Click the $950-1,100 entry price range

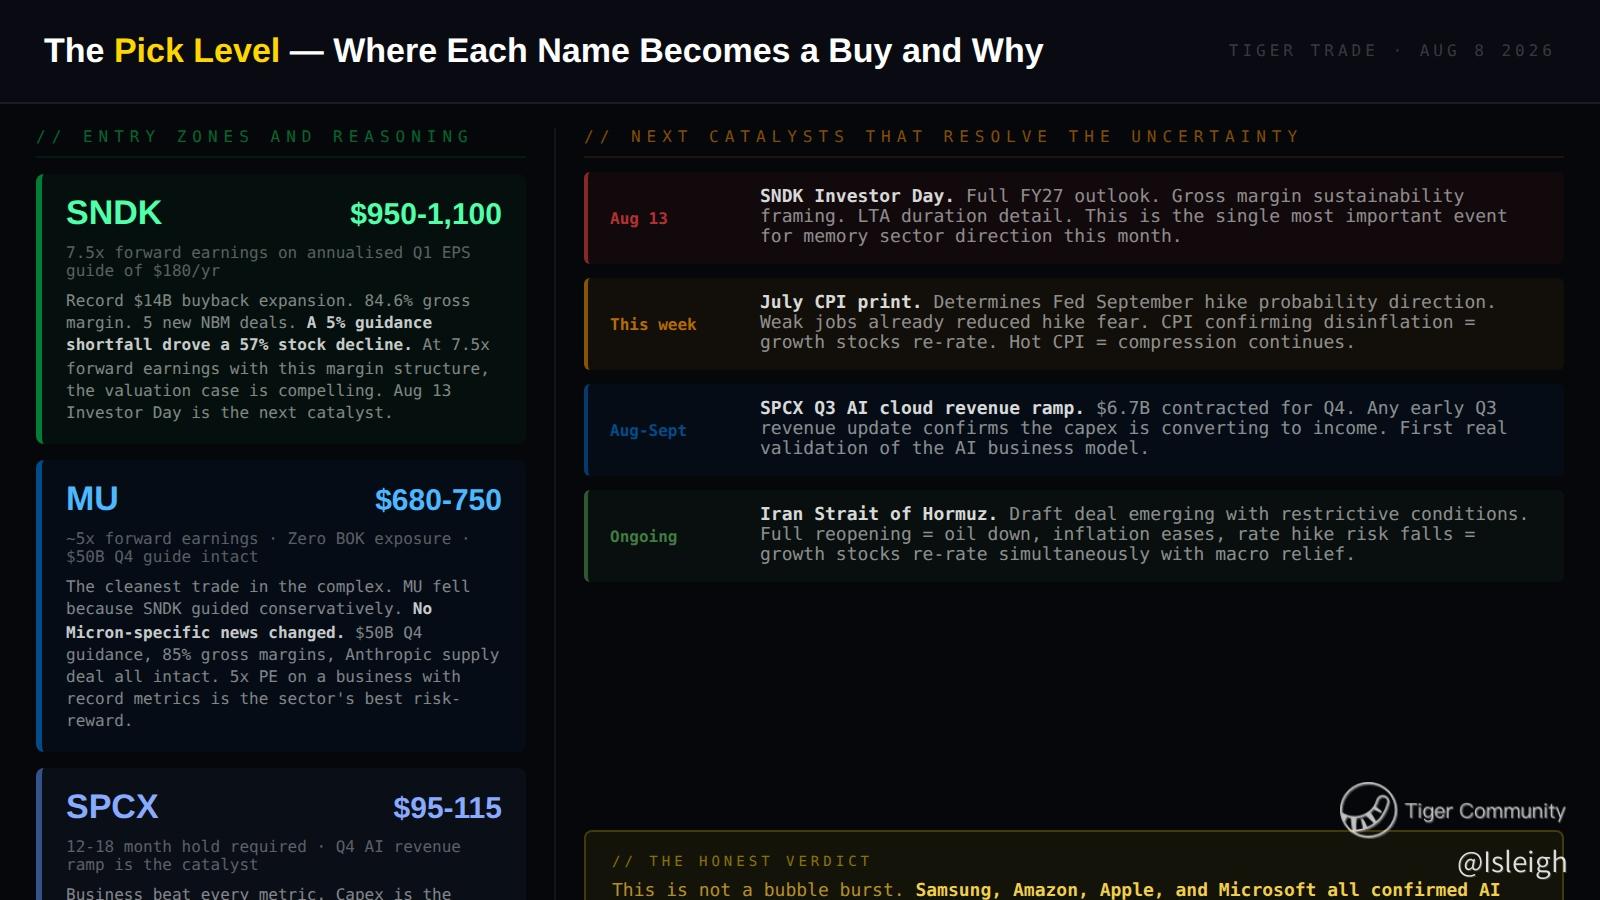point(426,214)
